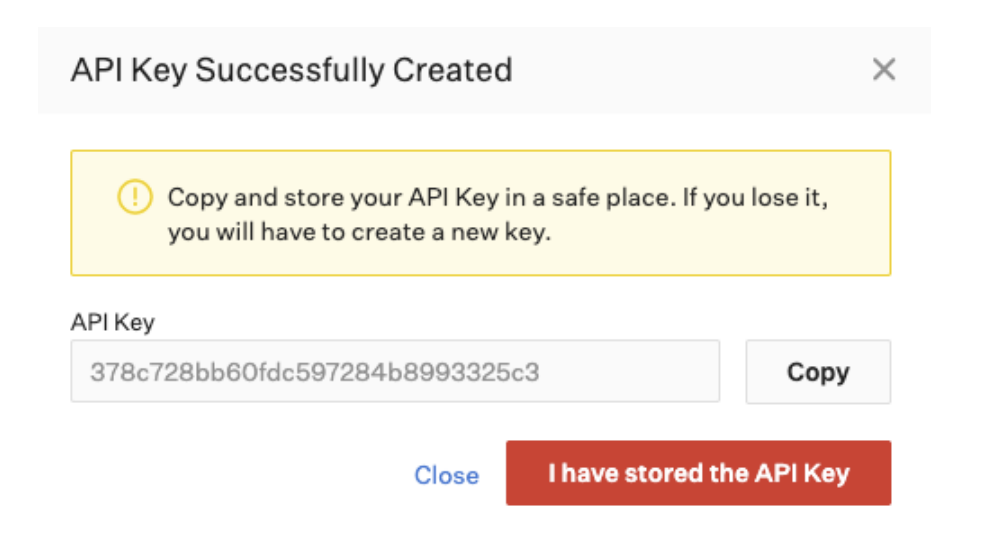Click the yellow warning banner text

click(x=498, y=214)
